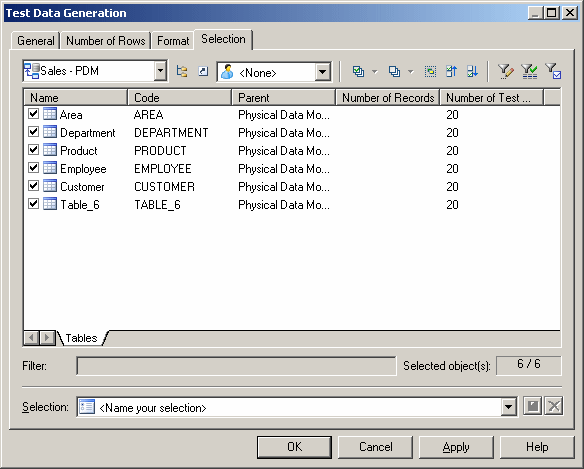The image size is (584, 469).
Task: Open the <None> user filter dropdown
Action: pyautogui.click(x=323, y=72)
